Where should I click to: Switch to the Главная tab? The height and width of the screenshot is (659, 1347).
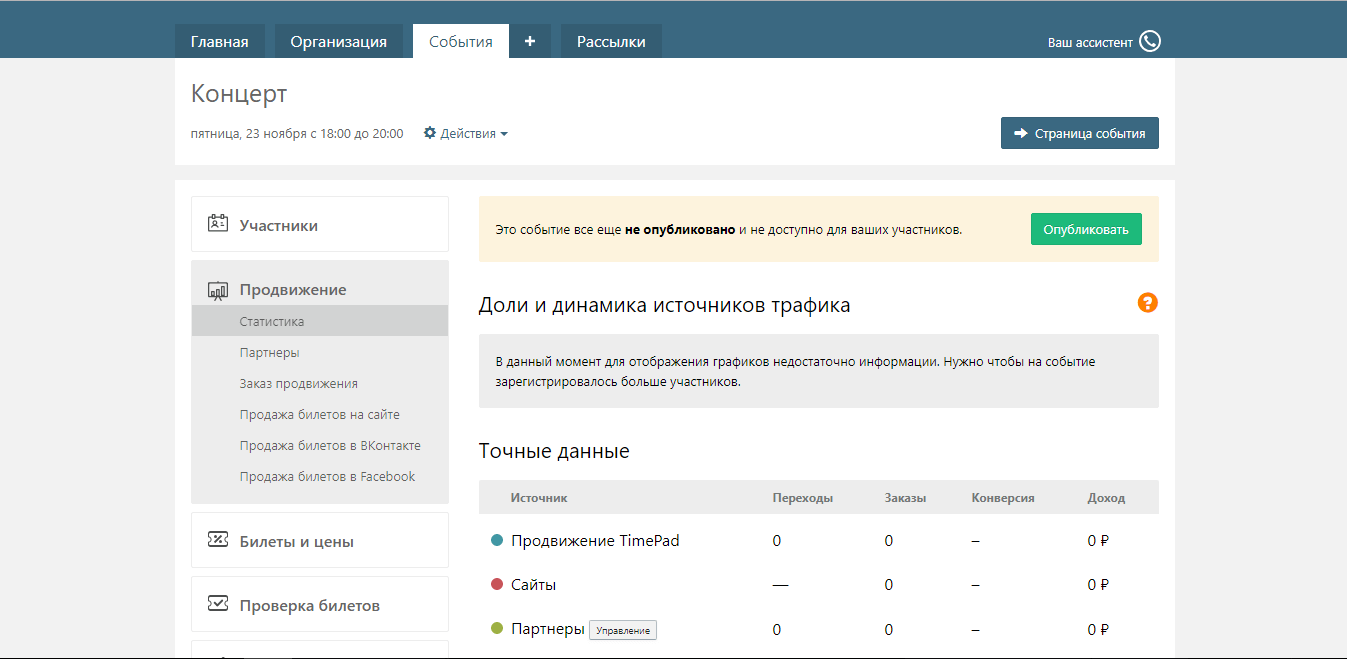pyautogui.click(x=219, y=42)
